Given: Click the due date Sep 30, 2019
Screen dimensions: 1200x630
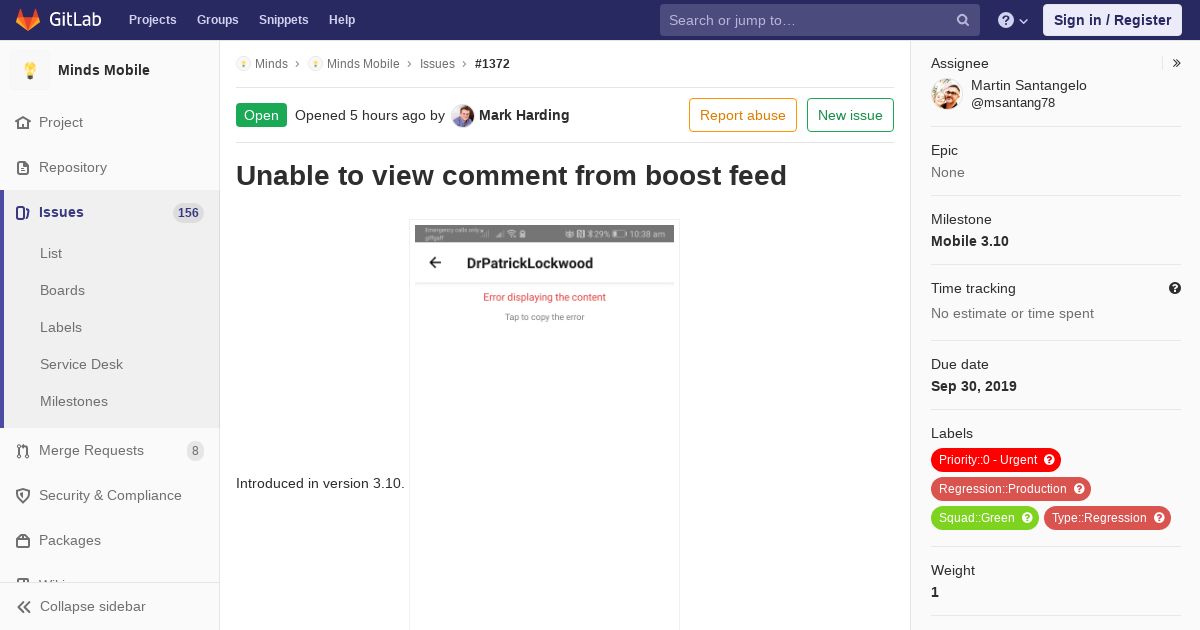Looking at the screenshot, I should point(974,386).
